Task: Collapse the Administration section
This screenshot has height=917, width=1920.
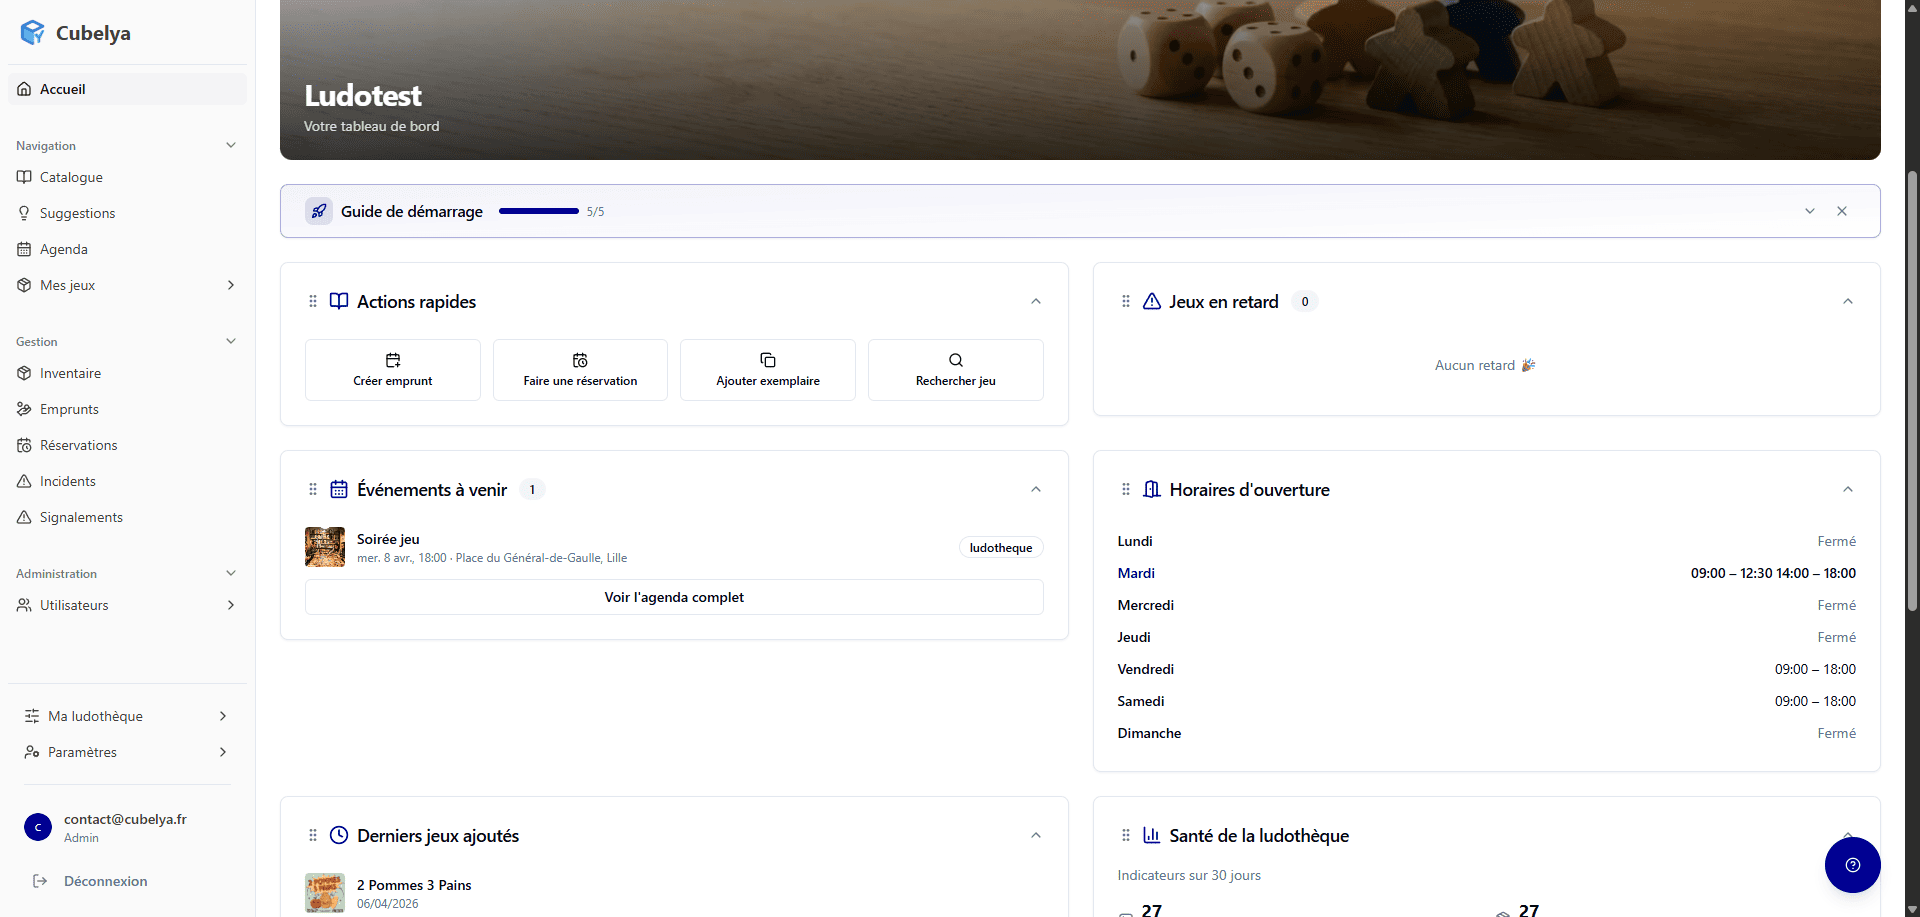Action: pyautogui.click(x=231, y=573)
